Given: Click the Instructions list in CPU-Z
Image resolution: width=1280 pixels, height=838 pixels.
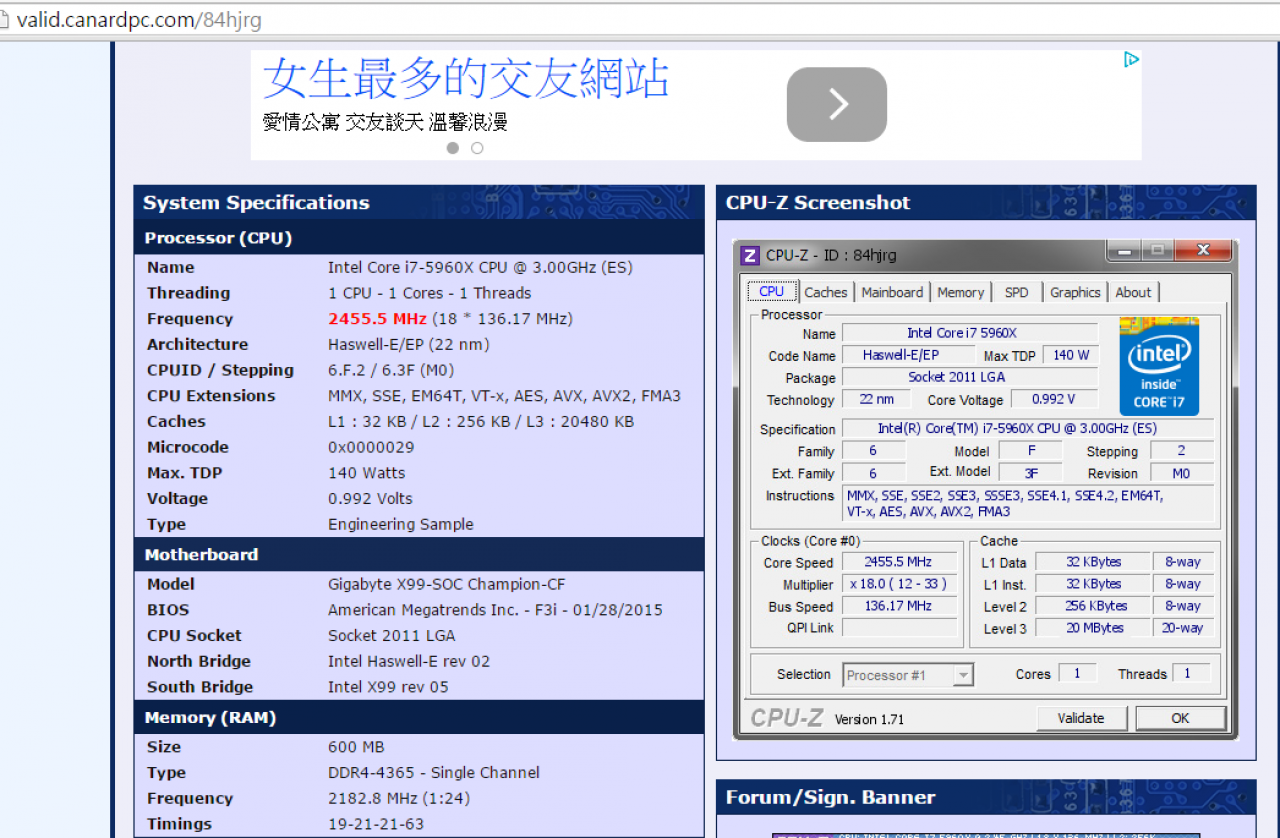Looking at the screenshot, I should pyautogui.click(x=1028, y=504).
